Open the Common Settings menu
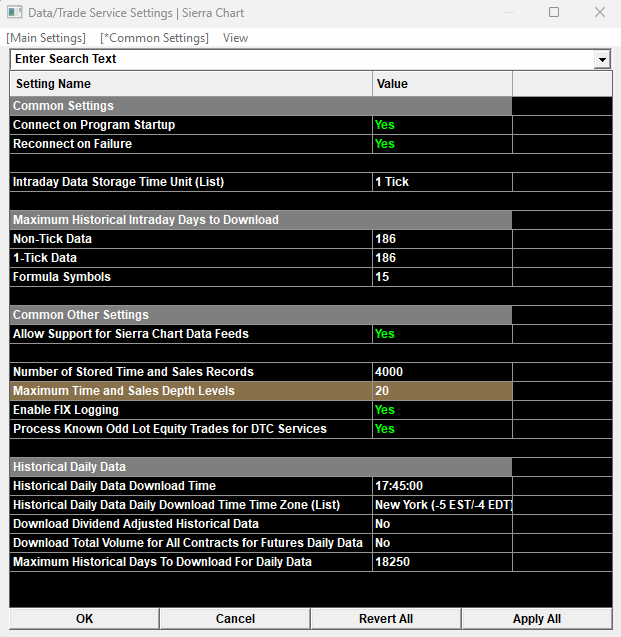The image size is (621, 637). pos(154,38)
